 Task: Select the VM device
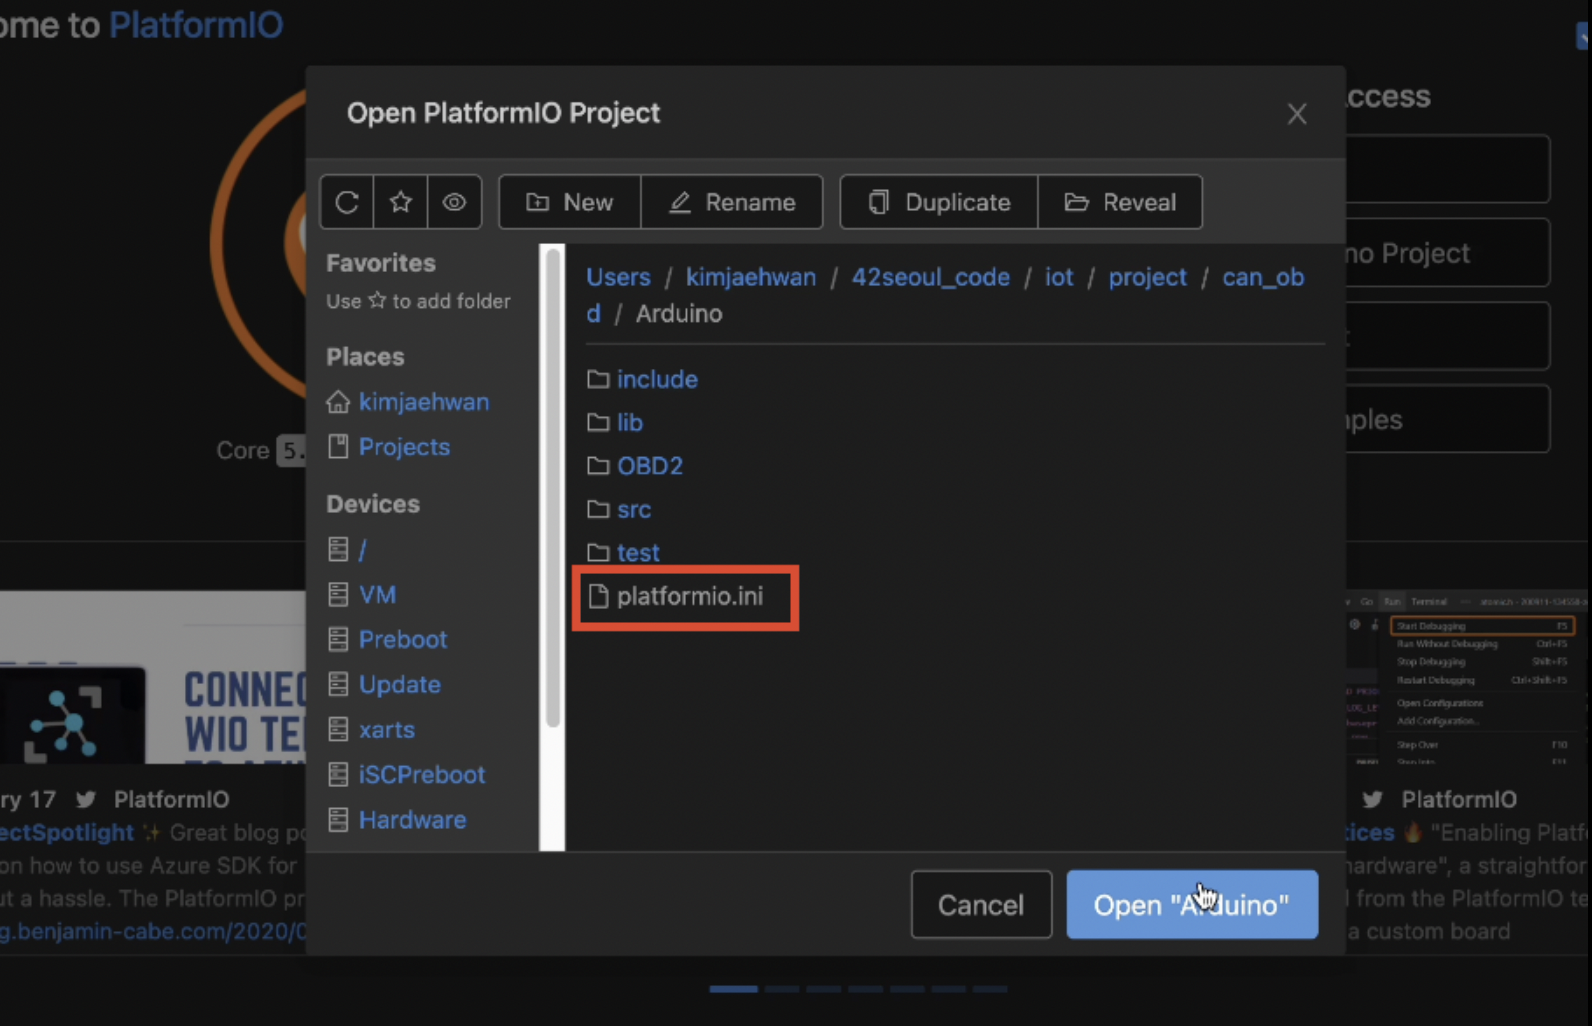(377, 594)
